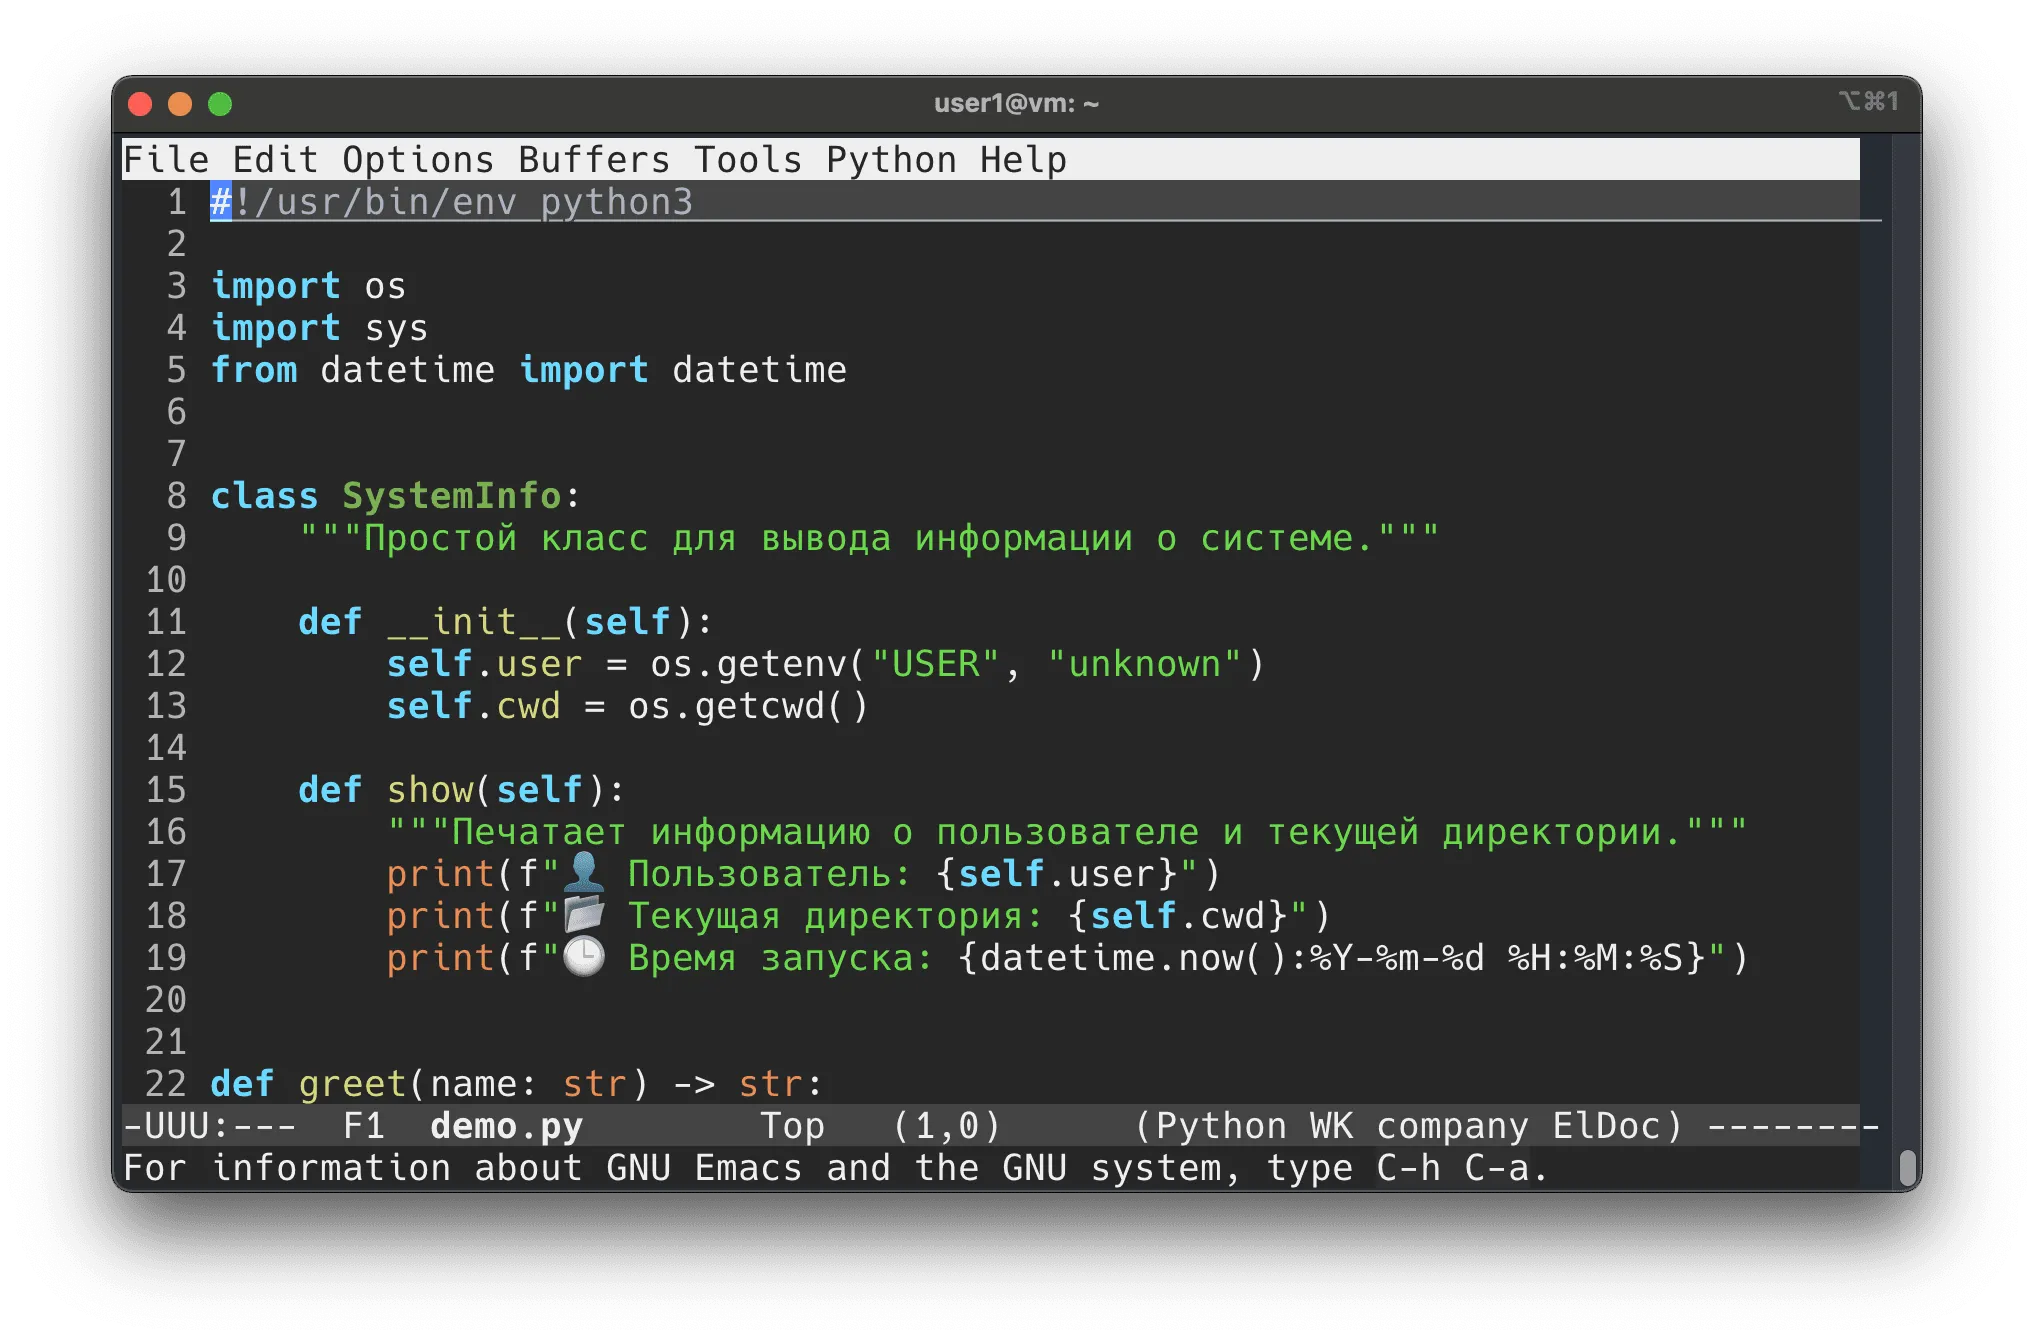The width and height of the screenshot is (2034, 1340).
Task: Click the folder emoji on line 18
Action: (x=584, y=915)
